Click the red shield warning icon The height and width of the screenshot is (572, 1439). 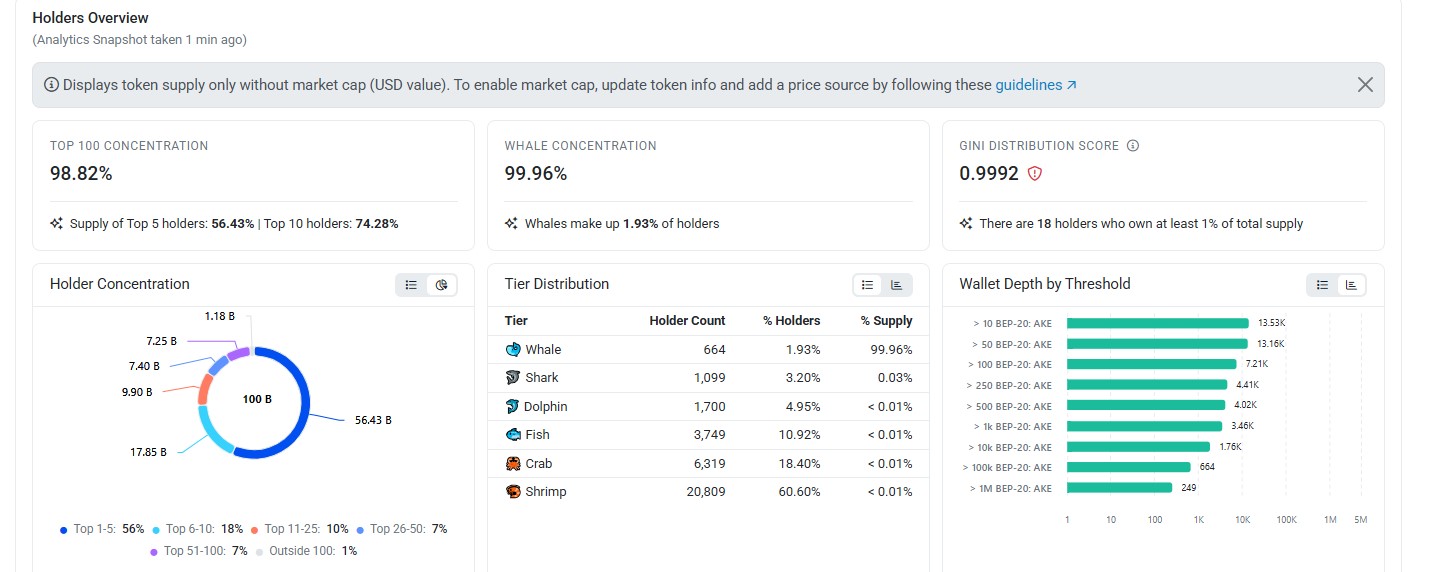1035,174
